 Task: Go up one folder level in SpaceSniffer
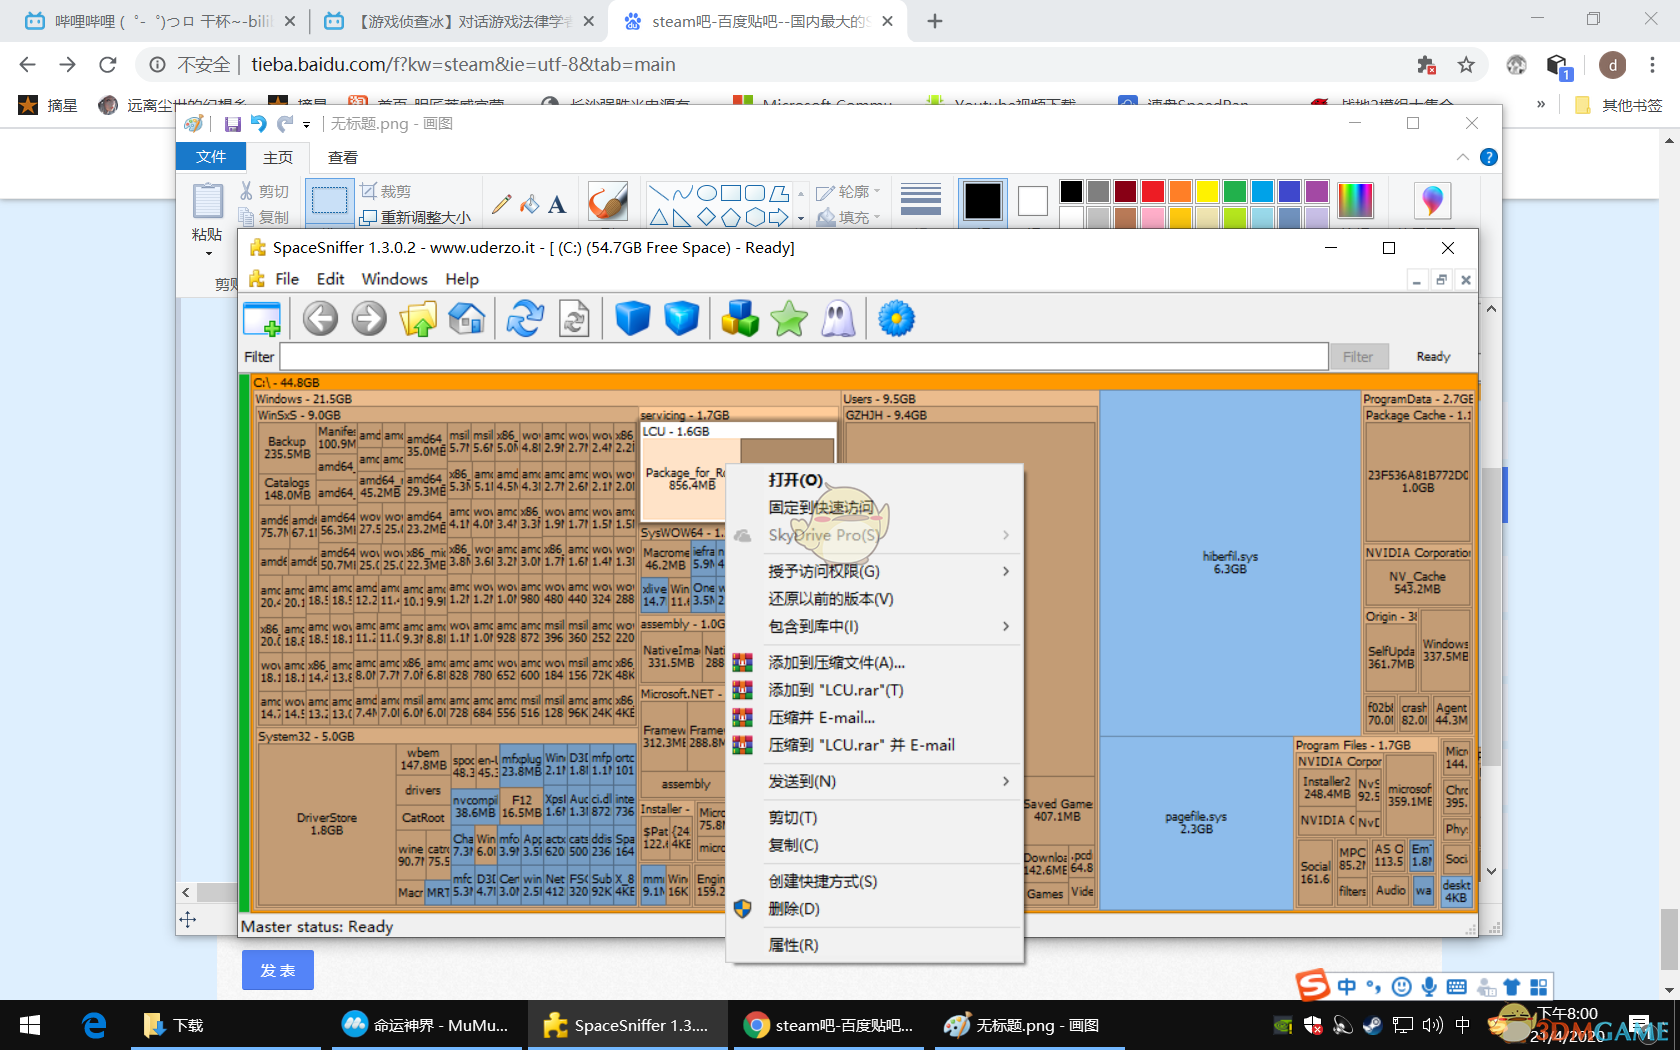click(x=418, y=319)
